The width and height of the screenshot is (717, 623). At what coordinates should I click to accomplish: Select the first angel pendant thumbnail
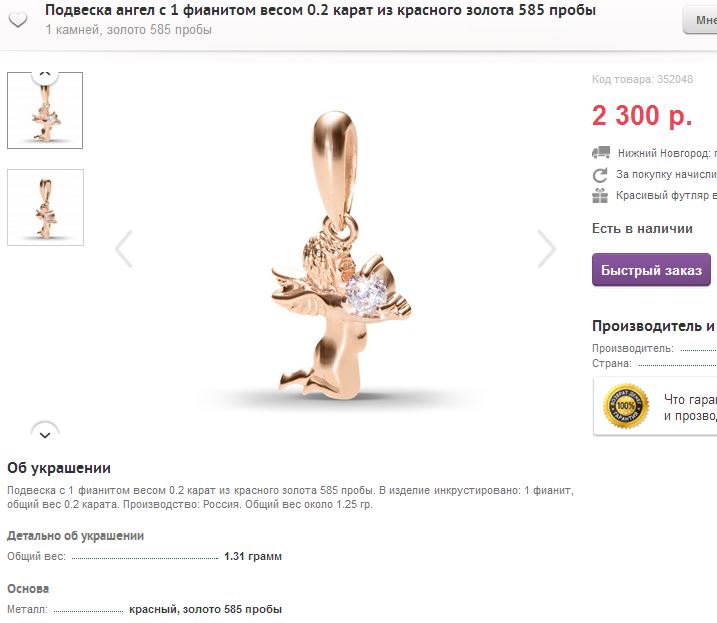[x=45, y=110]
